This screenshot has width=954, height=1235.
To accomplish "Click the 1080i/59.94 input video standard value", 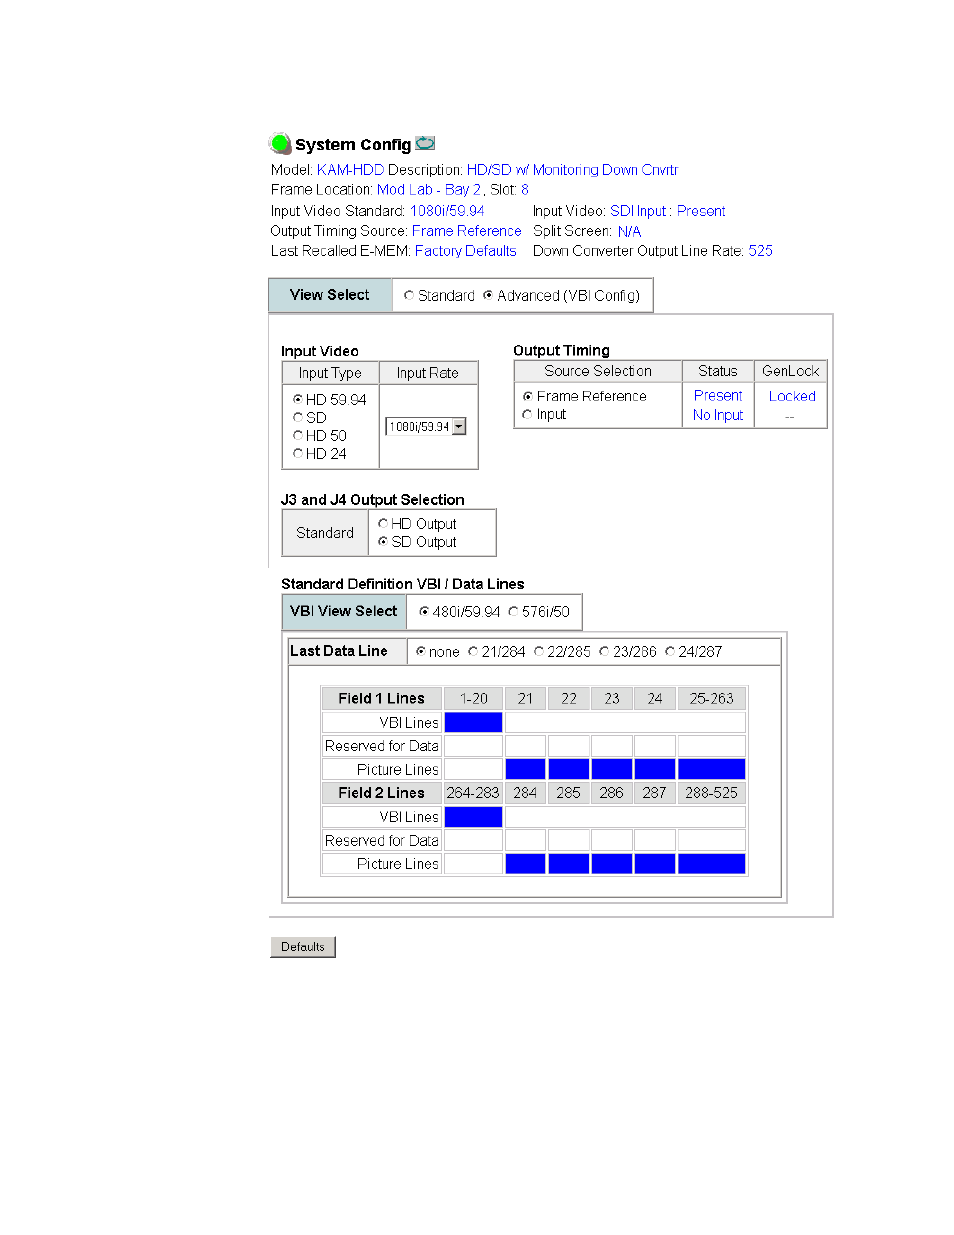I will pos(447,211).
